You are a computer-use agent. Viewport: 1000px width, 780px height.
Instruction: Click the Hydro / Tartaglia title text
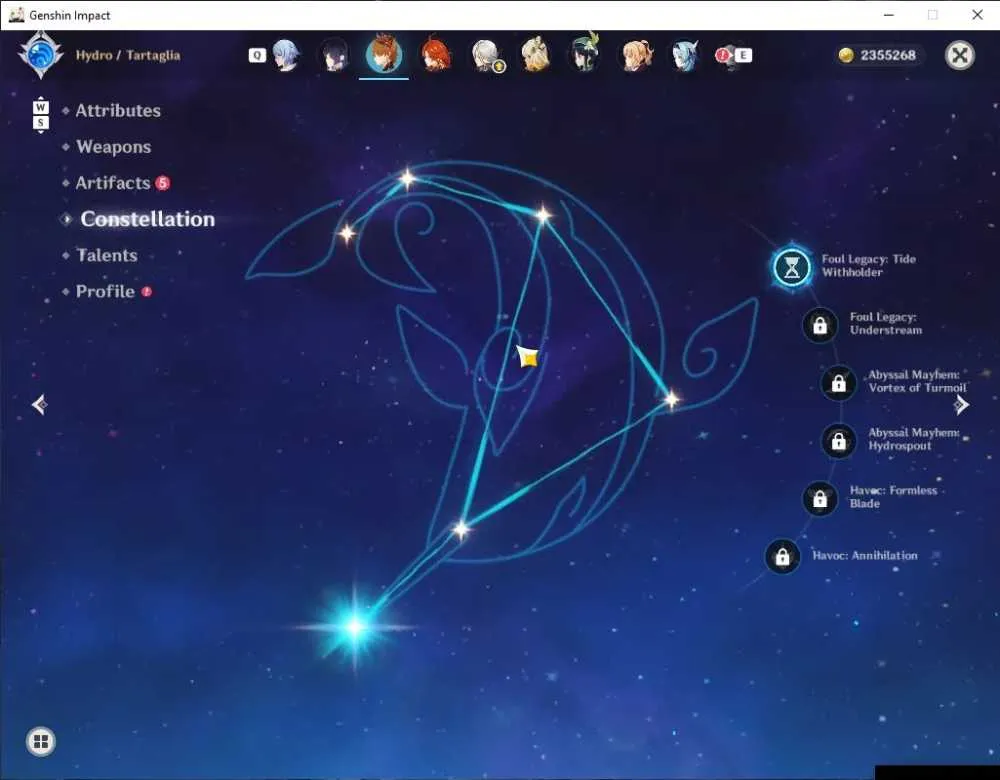(128, 55)
